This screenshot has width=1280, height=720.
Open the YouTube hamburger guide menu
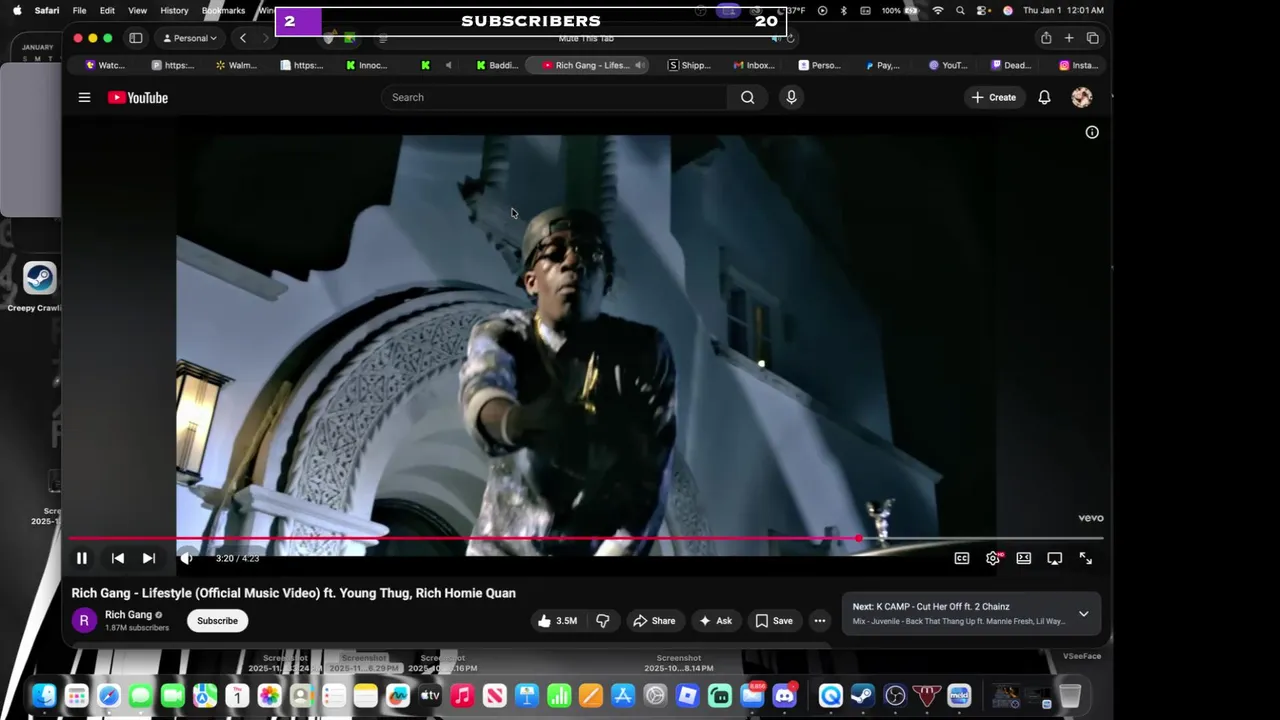pyautogui.click(x=84, y=98)
